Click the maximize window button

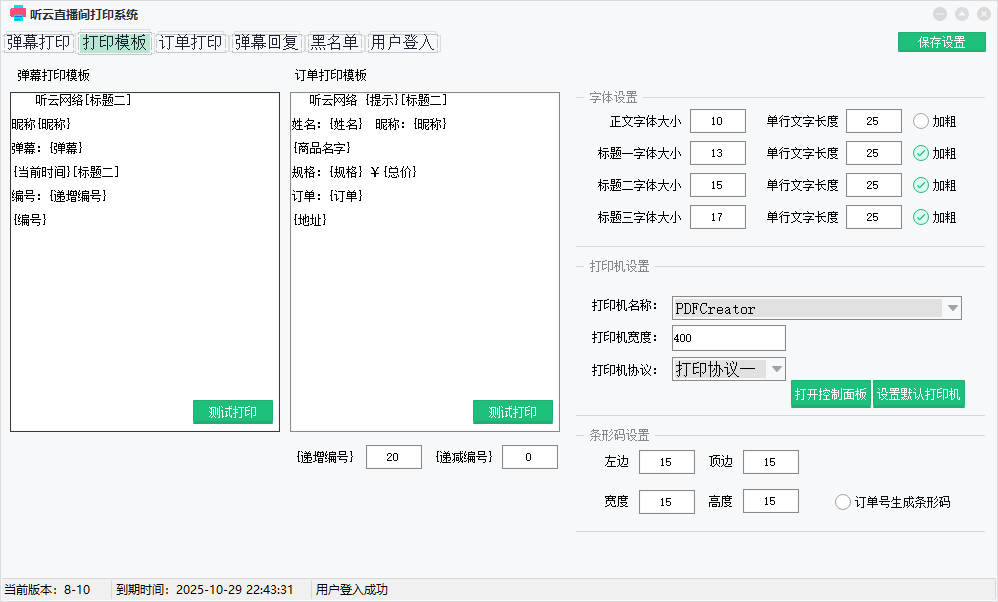(x=961, y=14)
